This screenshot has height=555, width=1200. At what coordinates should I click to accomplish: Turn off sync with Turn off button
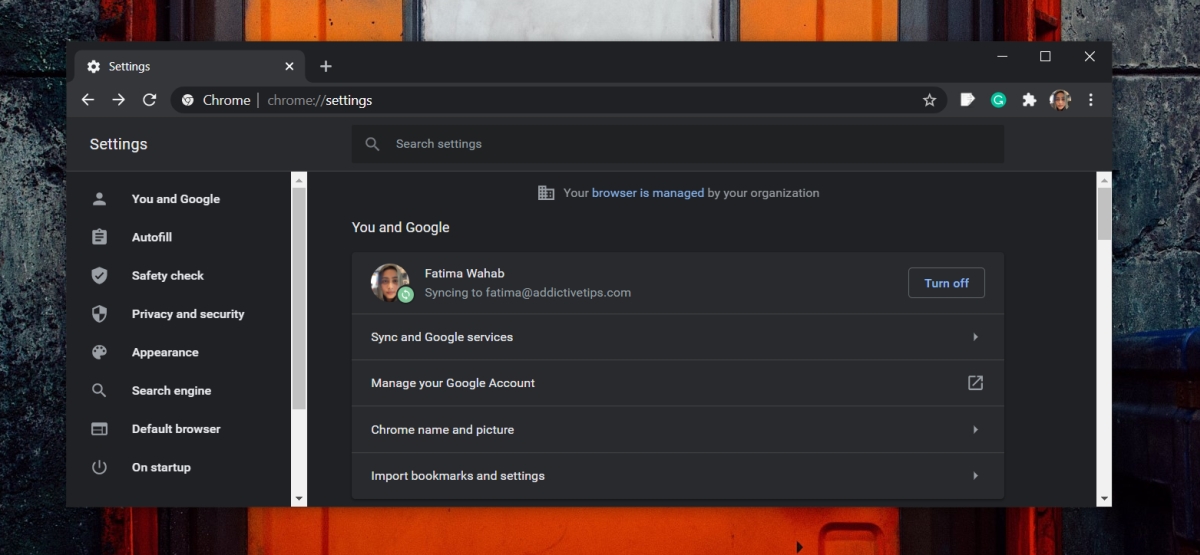pyautogui.click(x=946, y=283)
